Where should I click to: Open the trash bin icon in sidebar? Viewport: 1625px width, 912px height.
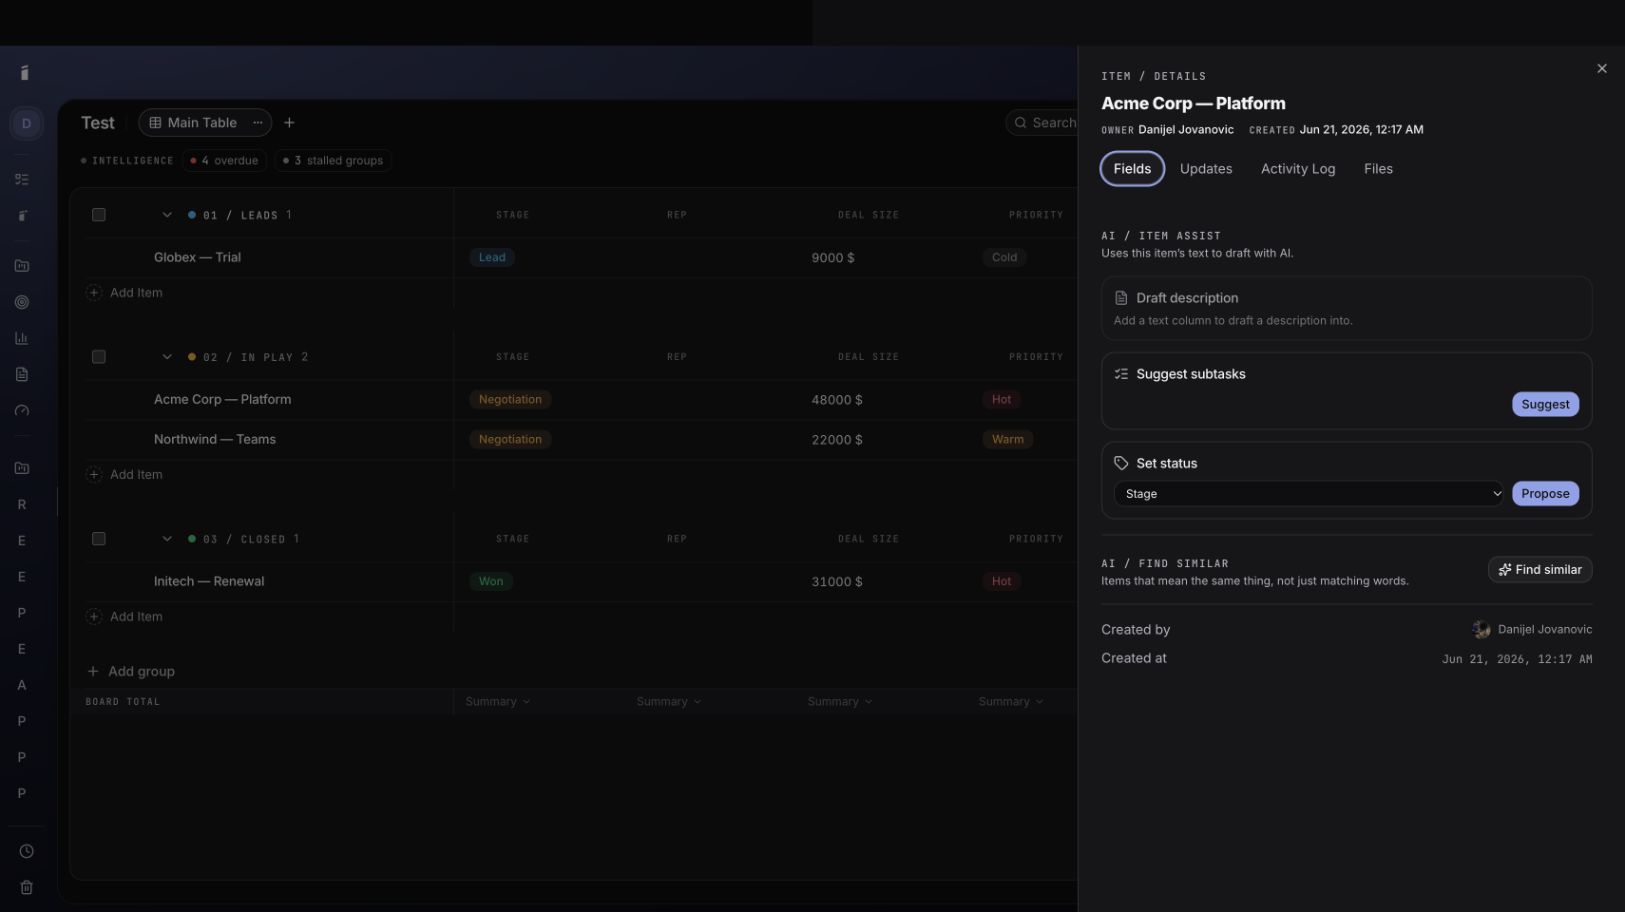pyautogui.click(x=27, y=887)
